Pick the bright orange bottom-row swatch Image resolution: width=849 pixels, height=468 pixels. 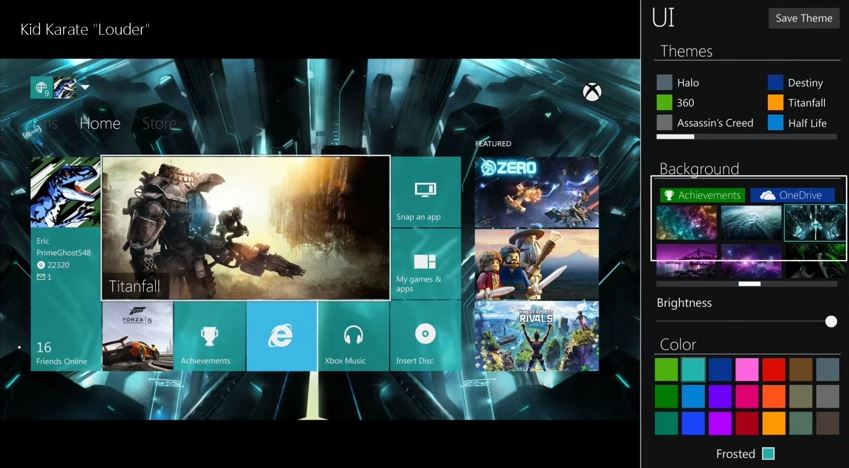pos(774,423)
